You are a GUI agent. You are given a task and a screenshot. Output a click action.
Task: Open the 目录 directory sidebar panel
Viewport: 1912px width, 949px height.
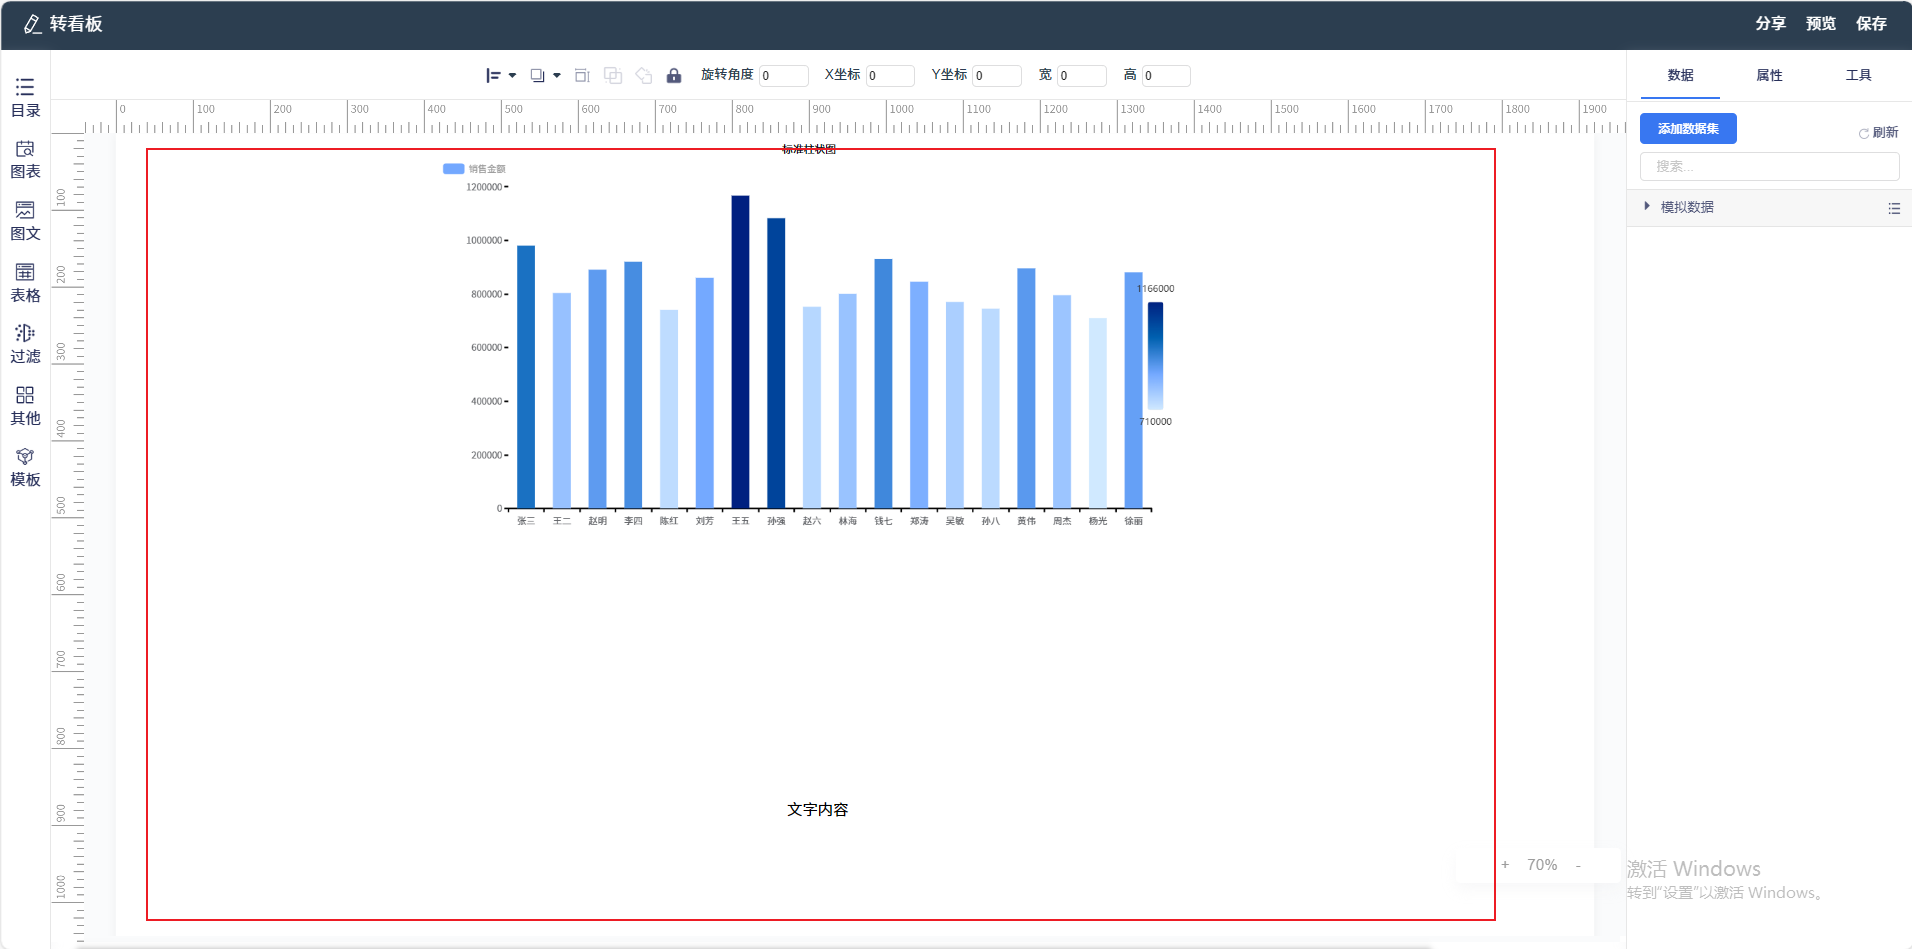[25, 97]
